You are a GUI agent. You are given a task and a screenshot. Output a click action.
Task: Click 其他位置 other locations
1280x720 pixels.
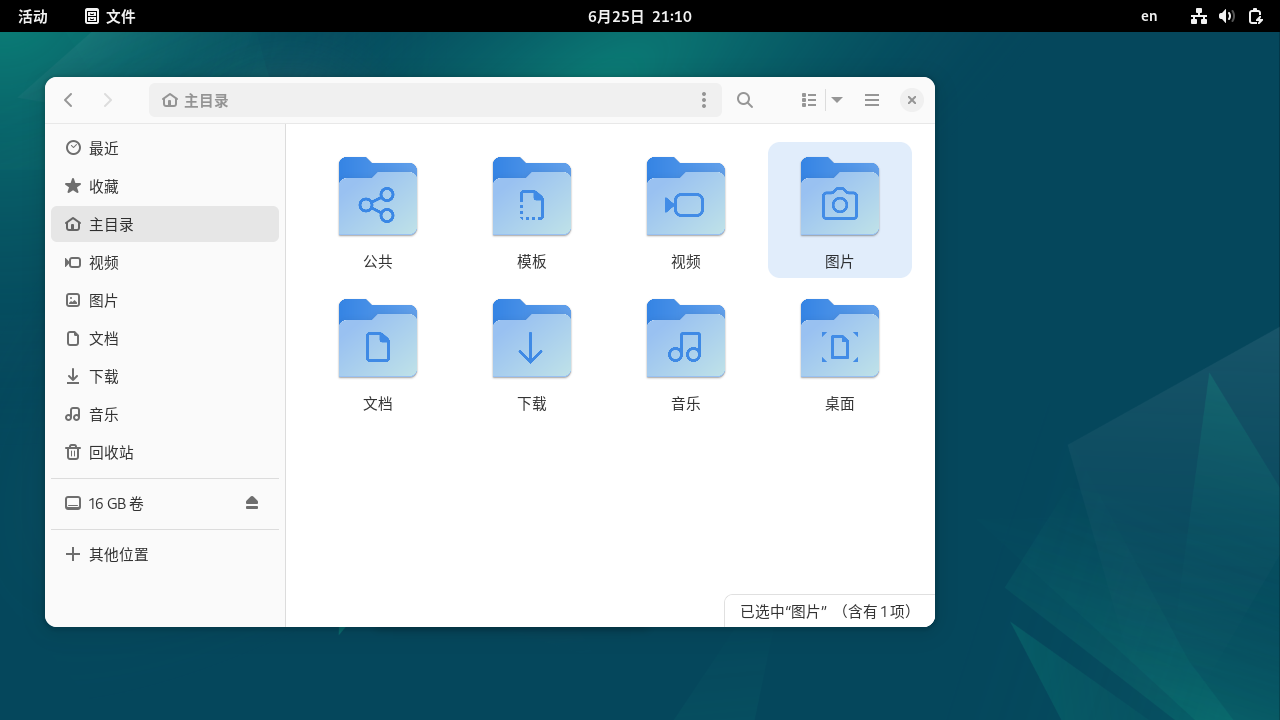point(118,554)
